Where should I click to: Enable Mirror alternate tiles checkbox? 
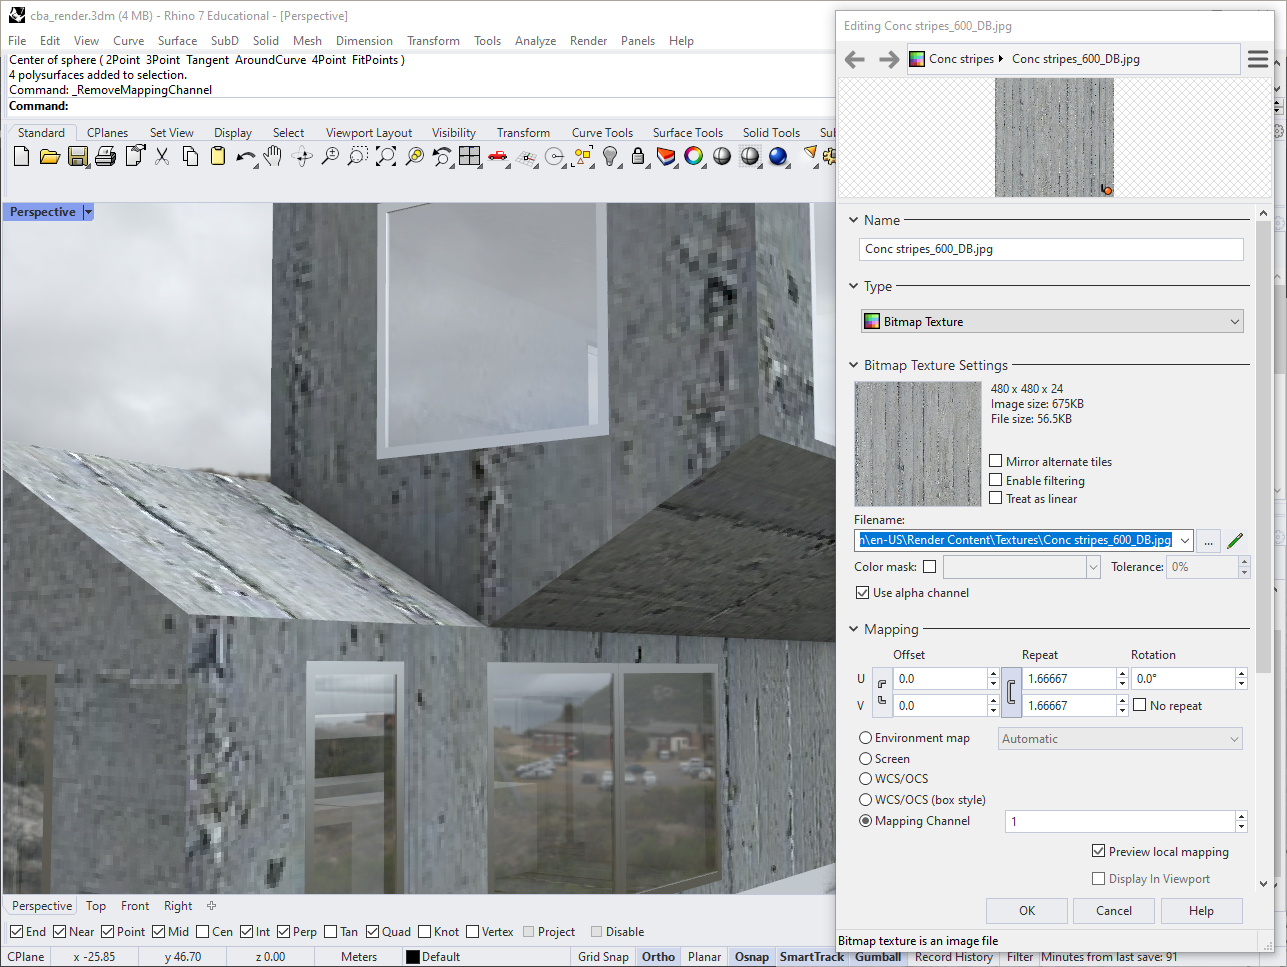click(996, 461)
